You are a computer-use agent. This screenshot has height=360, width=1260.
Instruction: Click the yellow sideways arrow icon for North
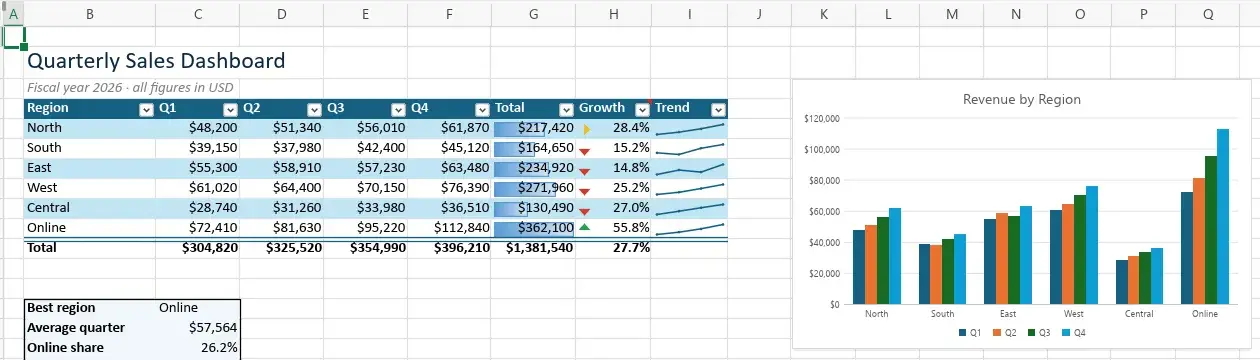[587, 129]
